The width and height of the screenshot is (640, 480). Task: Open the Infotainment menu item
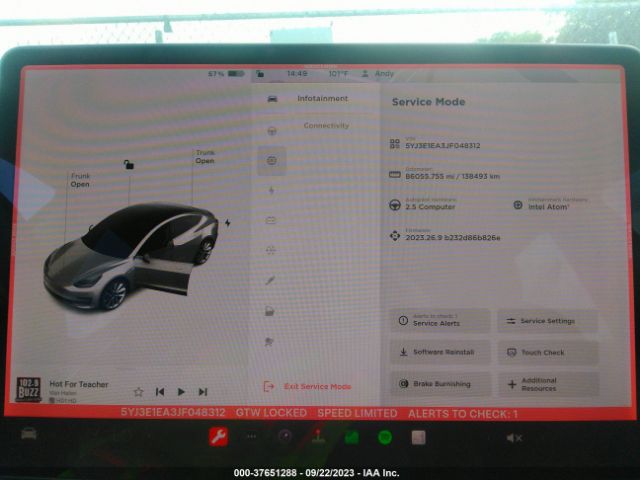point(322,98)
